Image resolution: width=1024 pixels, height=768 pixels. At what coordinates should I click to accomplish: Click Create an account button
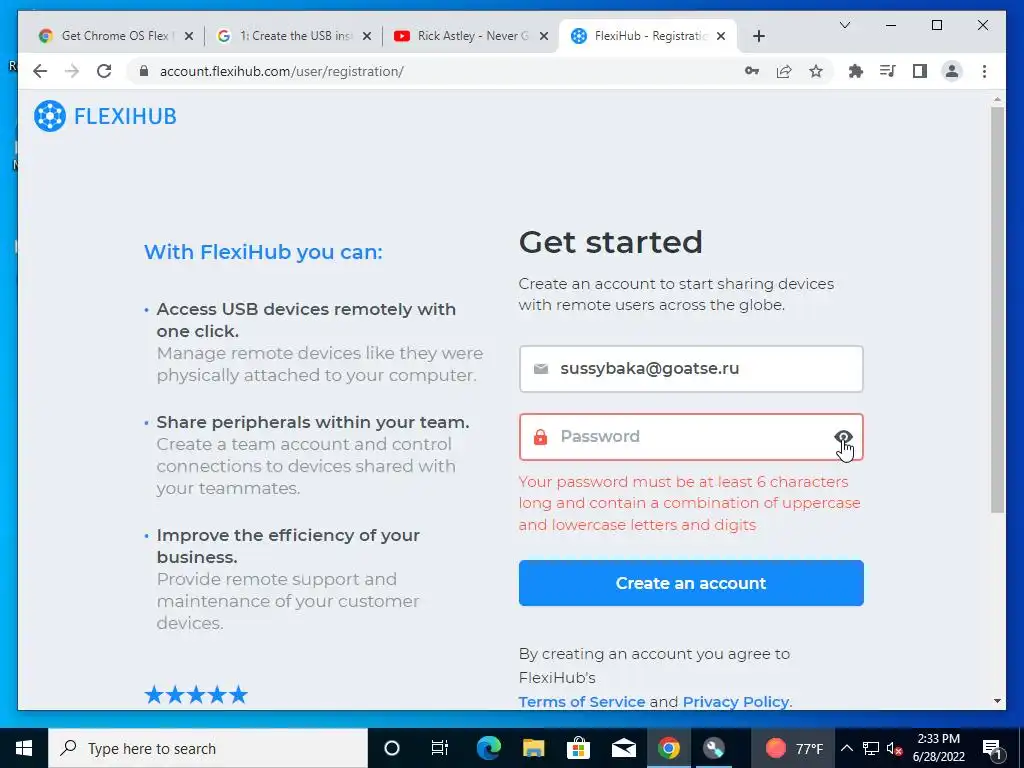pyautogui.click(x=691, y=583)
